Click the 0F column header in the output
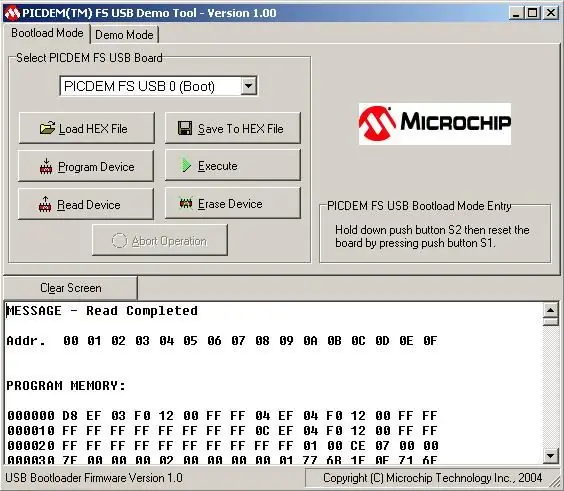Image resolution: width=564 pixels, height=491 pixels. point(430,341)
